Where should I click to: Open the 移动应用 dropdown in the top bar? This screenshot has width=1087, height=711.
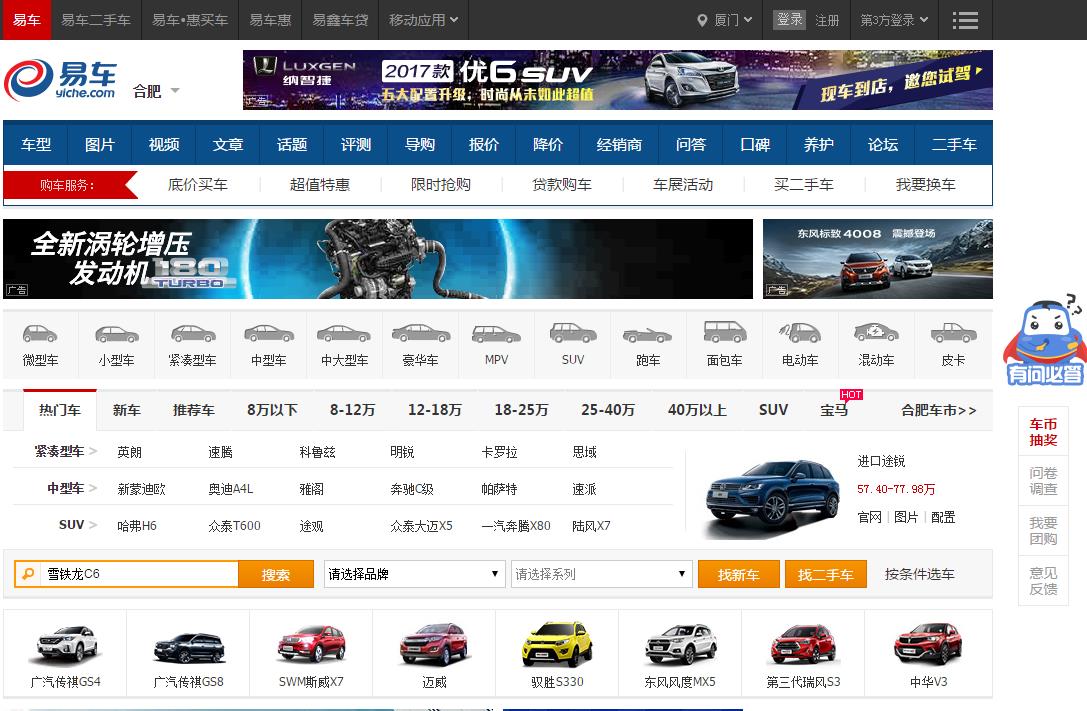click(423, 20)
